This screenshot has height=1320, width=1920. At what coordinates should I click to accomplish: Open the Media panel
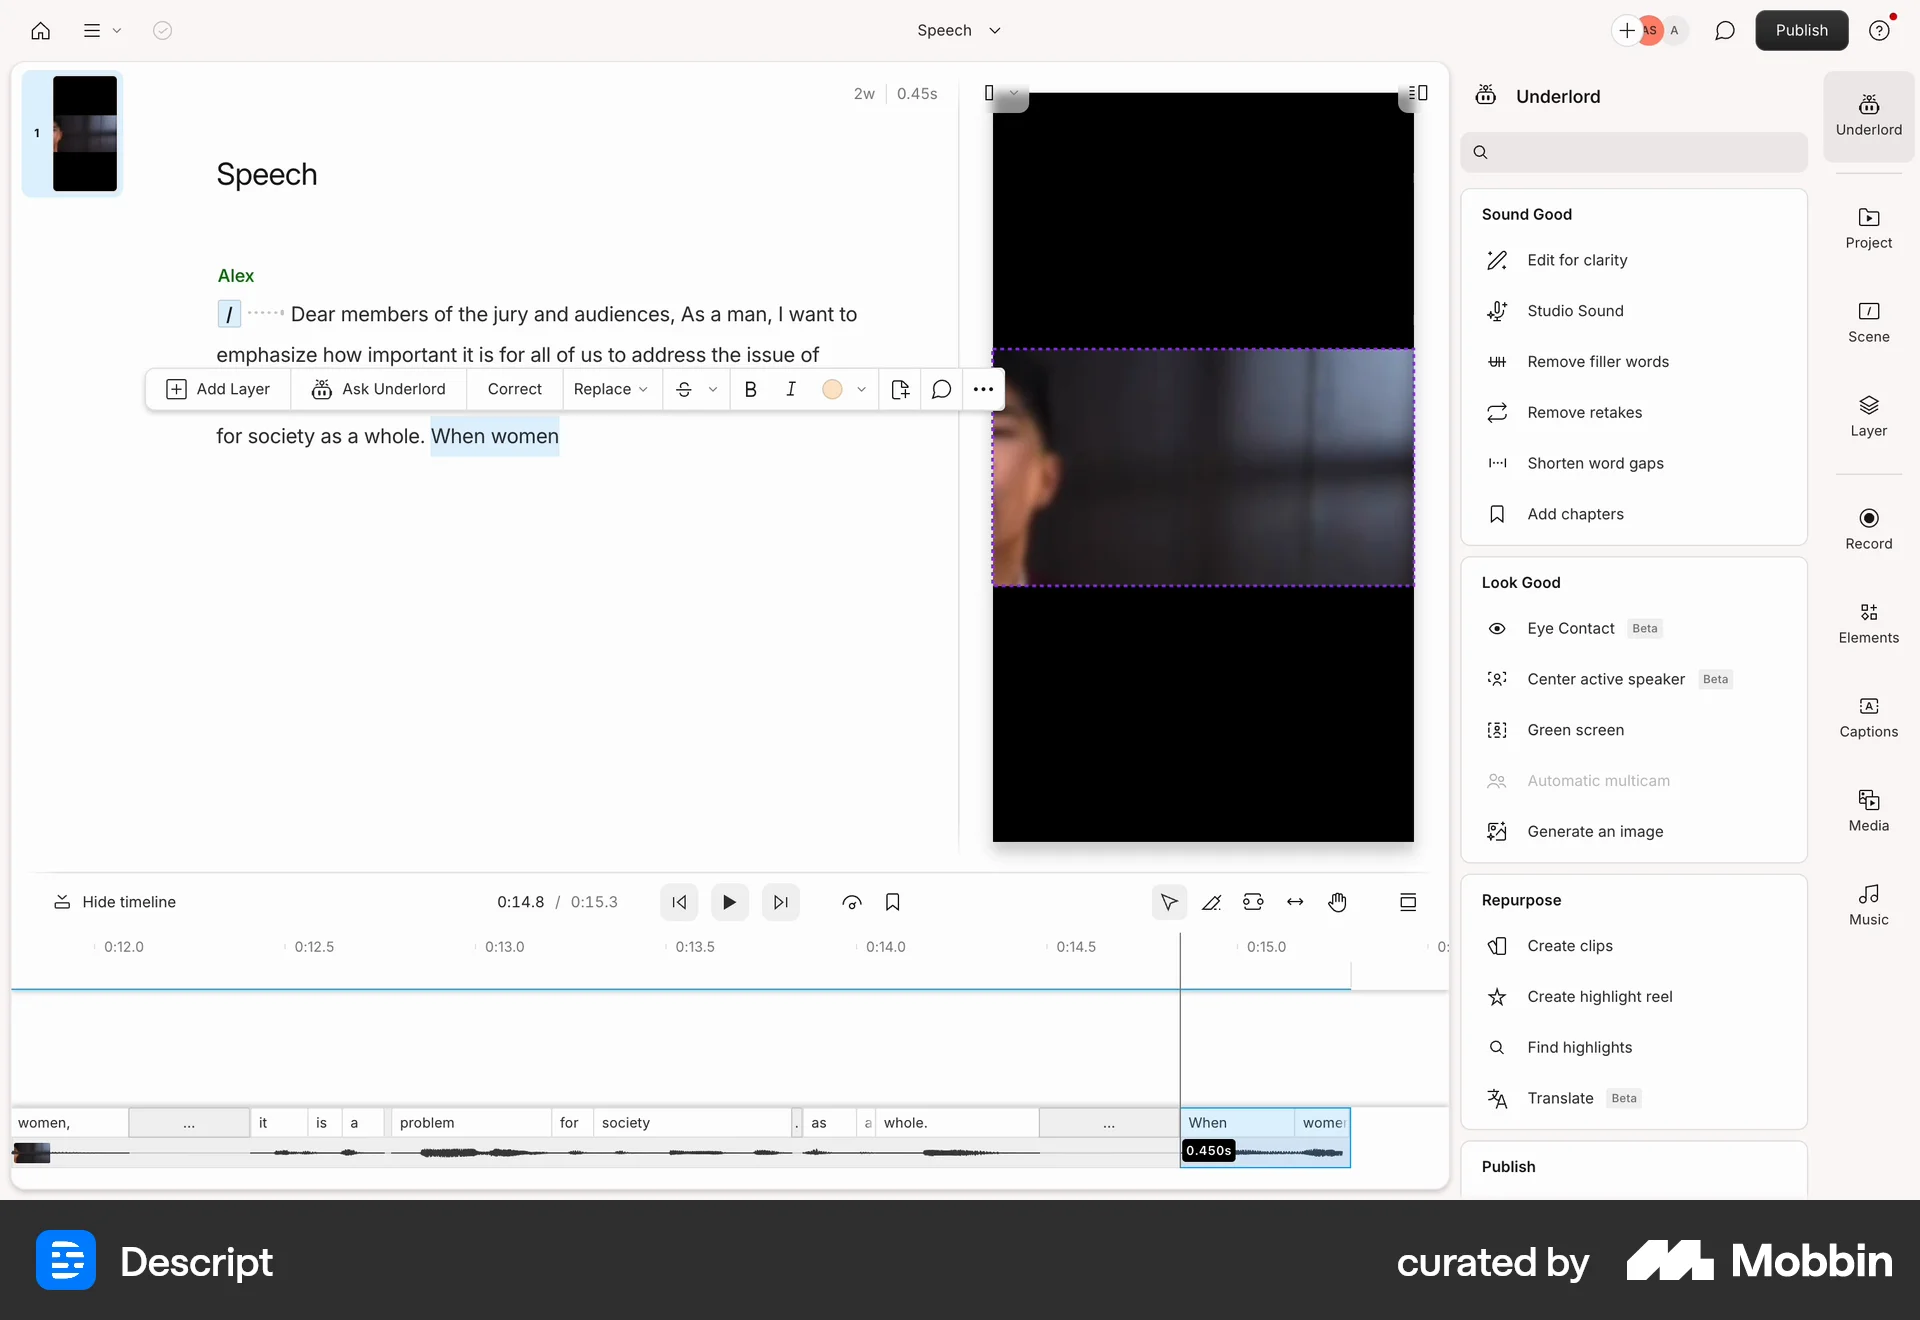[1868, 810]
